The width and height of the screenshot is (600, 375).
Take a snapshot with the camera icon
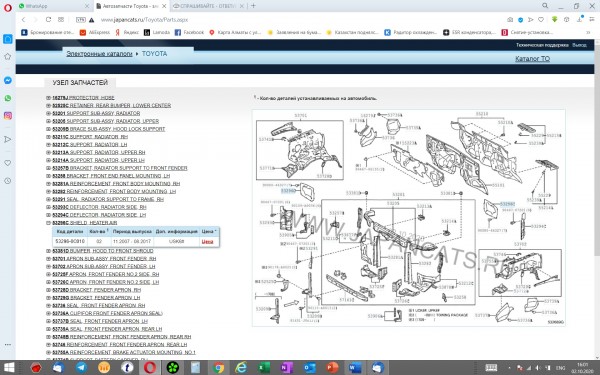pos(510,20)
